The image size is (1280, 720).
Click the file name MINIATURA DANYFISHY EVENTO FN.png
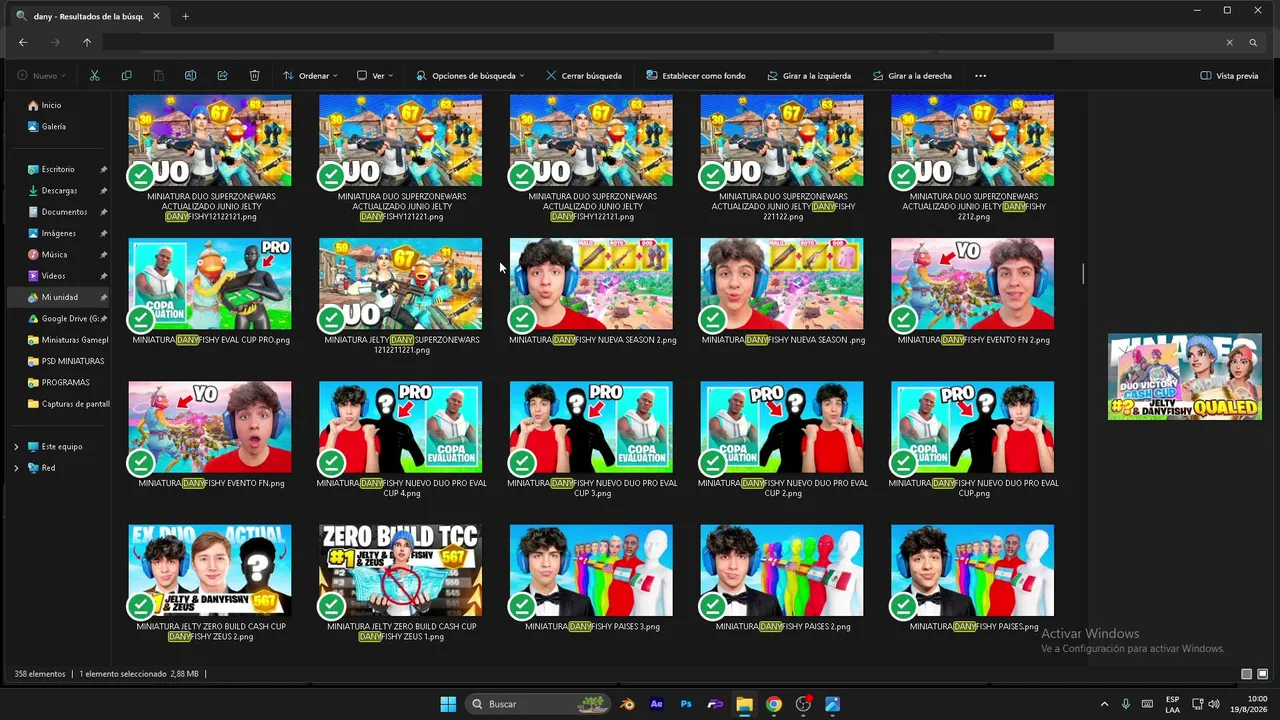[x=211, y=484]
